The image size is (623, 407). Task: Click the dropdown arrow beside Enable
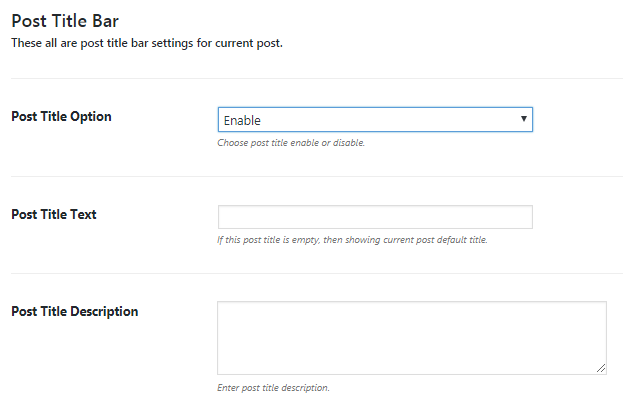tap(524, 120)
